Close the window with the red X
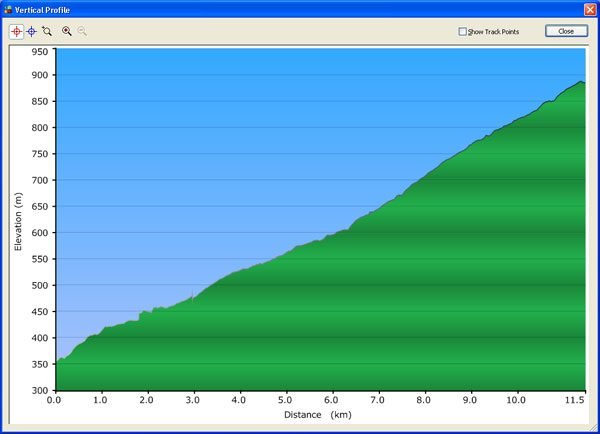600x434 pixels. tap(589, 8)
